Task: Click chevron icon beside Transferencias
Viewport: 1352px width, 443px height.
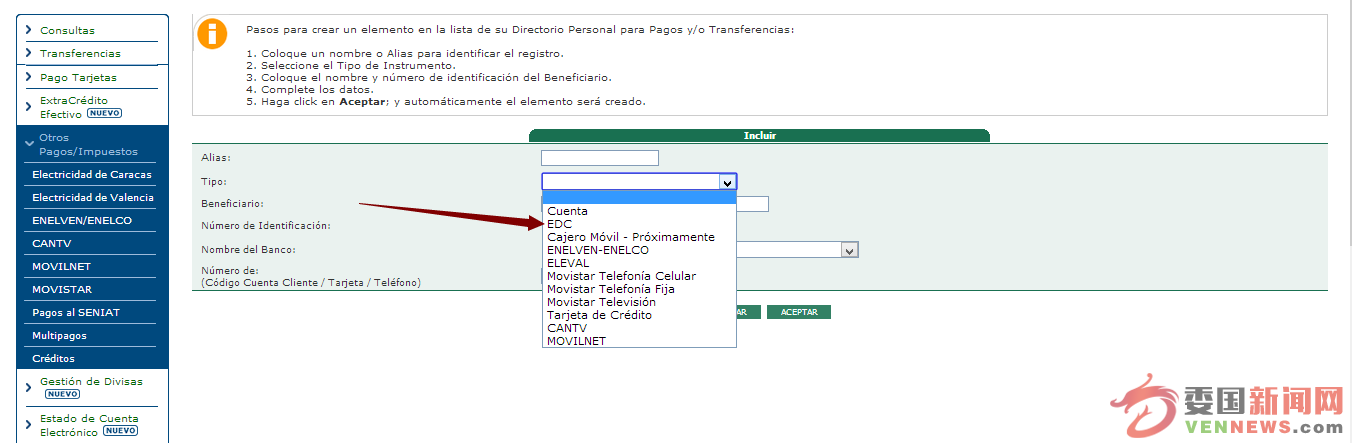Action: 29,53
